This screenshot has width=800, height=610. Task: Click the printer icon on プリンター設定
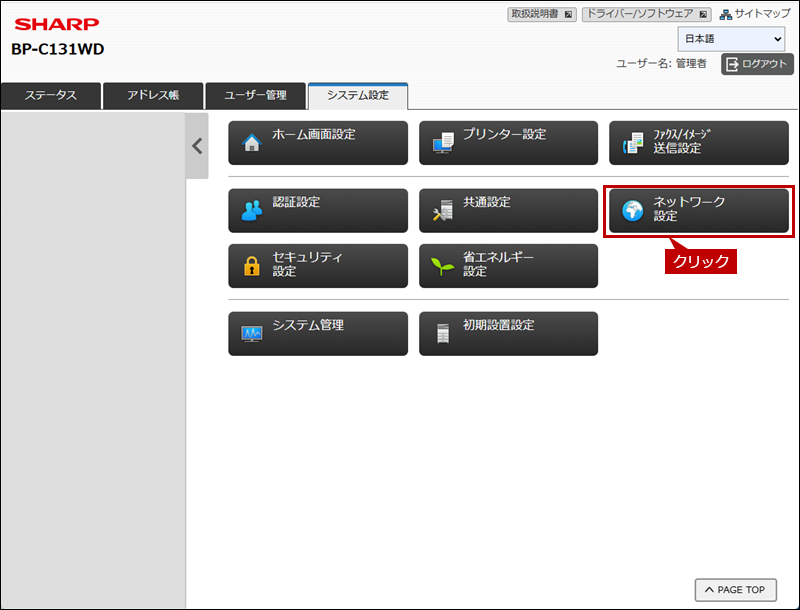(x=443, y=143)
